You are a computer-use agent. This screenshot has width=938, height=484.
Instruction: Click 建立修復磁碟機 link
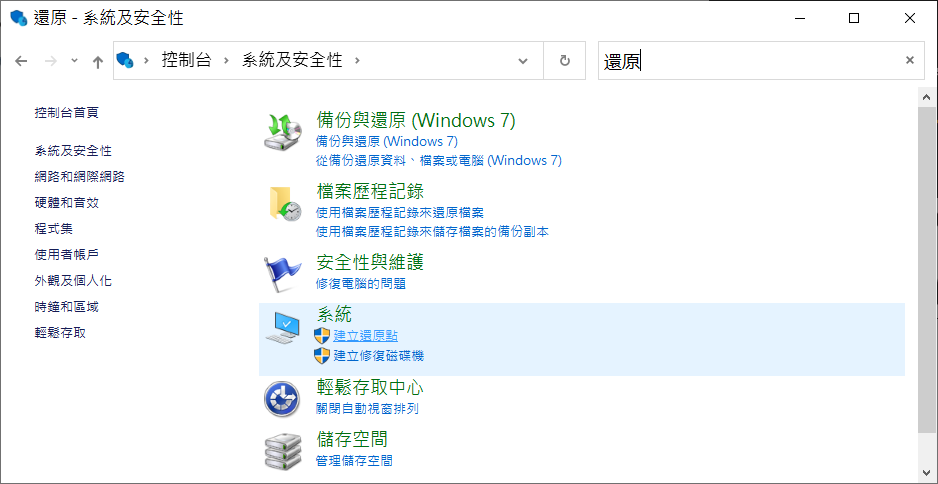click(379, 356)
